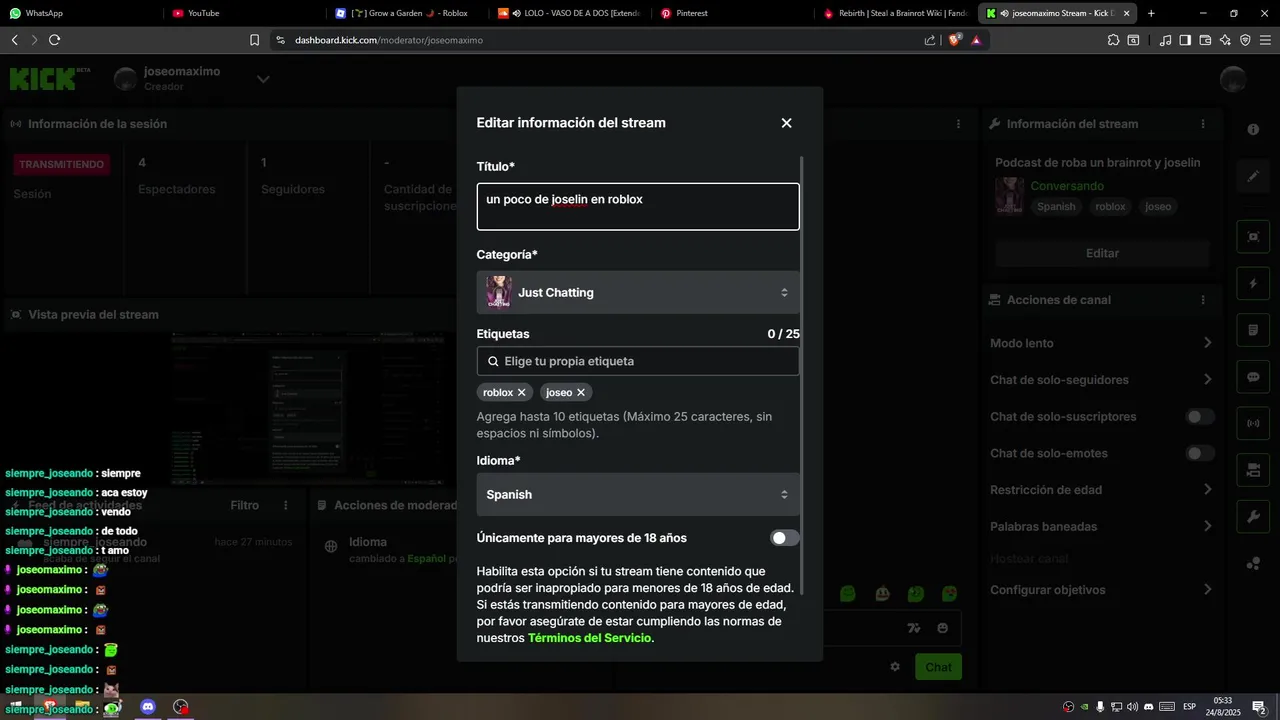Click the Editar button in stream info panel
This screenshot has width=1280, height=720.
click(x=1102, y=254)
